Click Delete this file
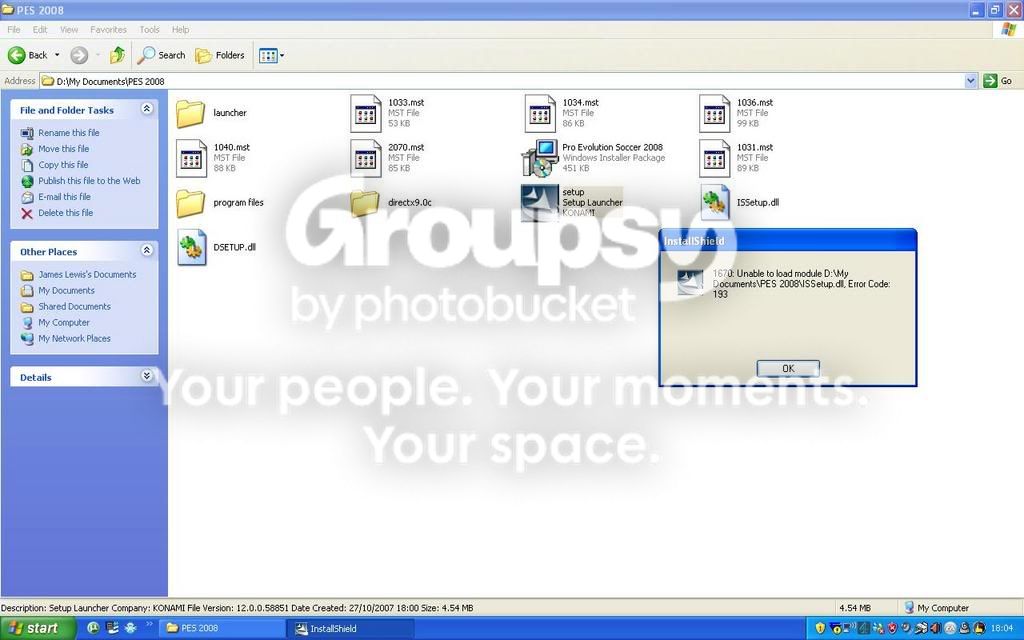1024x640 pixels. (x=65, y=213)
